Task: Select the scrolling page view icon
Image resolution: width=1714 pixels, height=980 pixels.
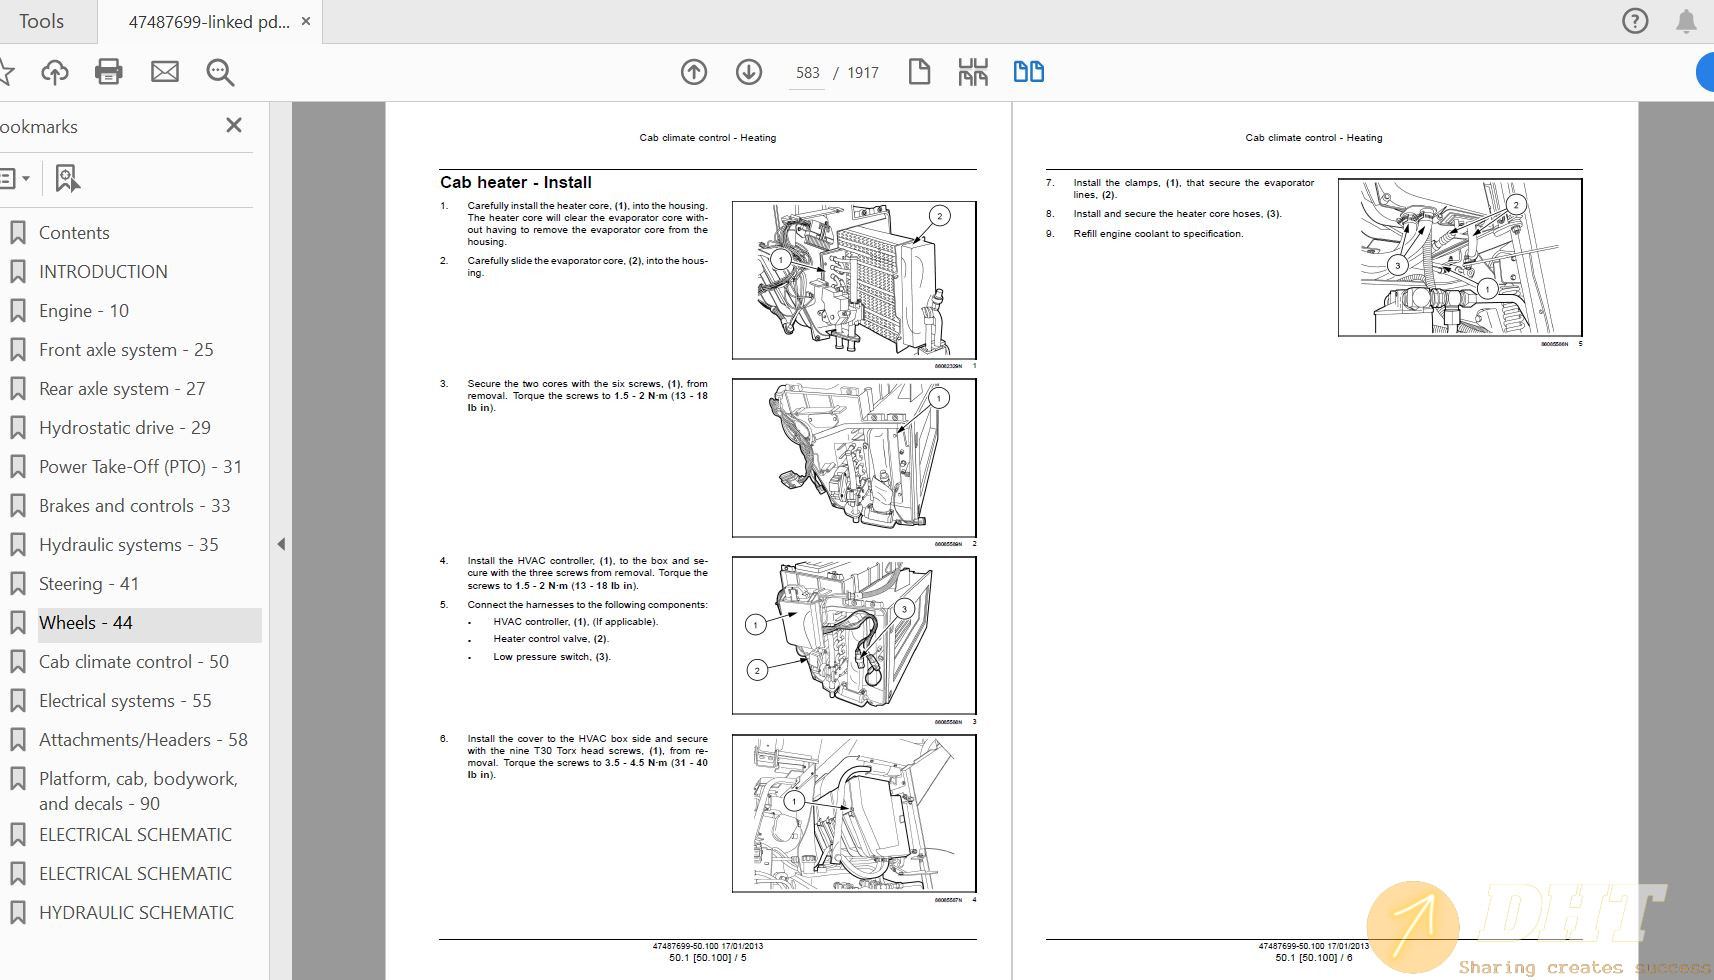Action: point(973,72)
